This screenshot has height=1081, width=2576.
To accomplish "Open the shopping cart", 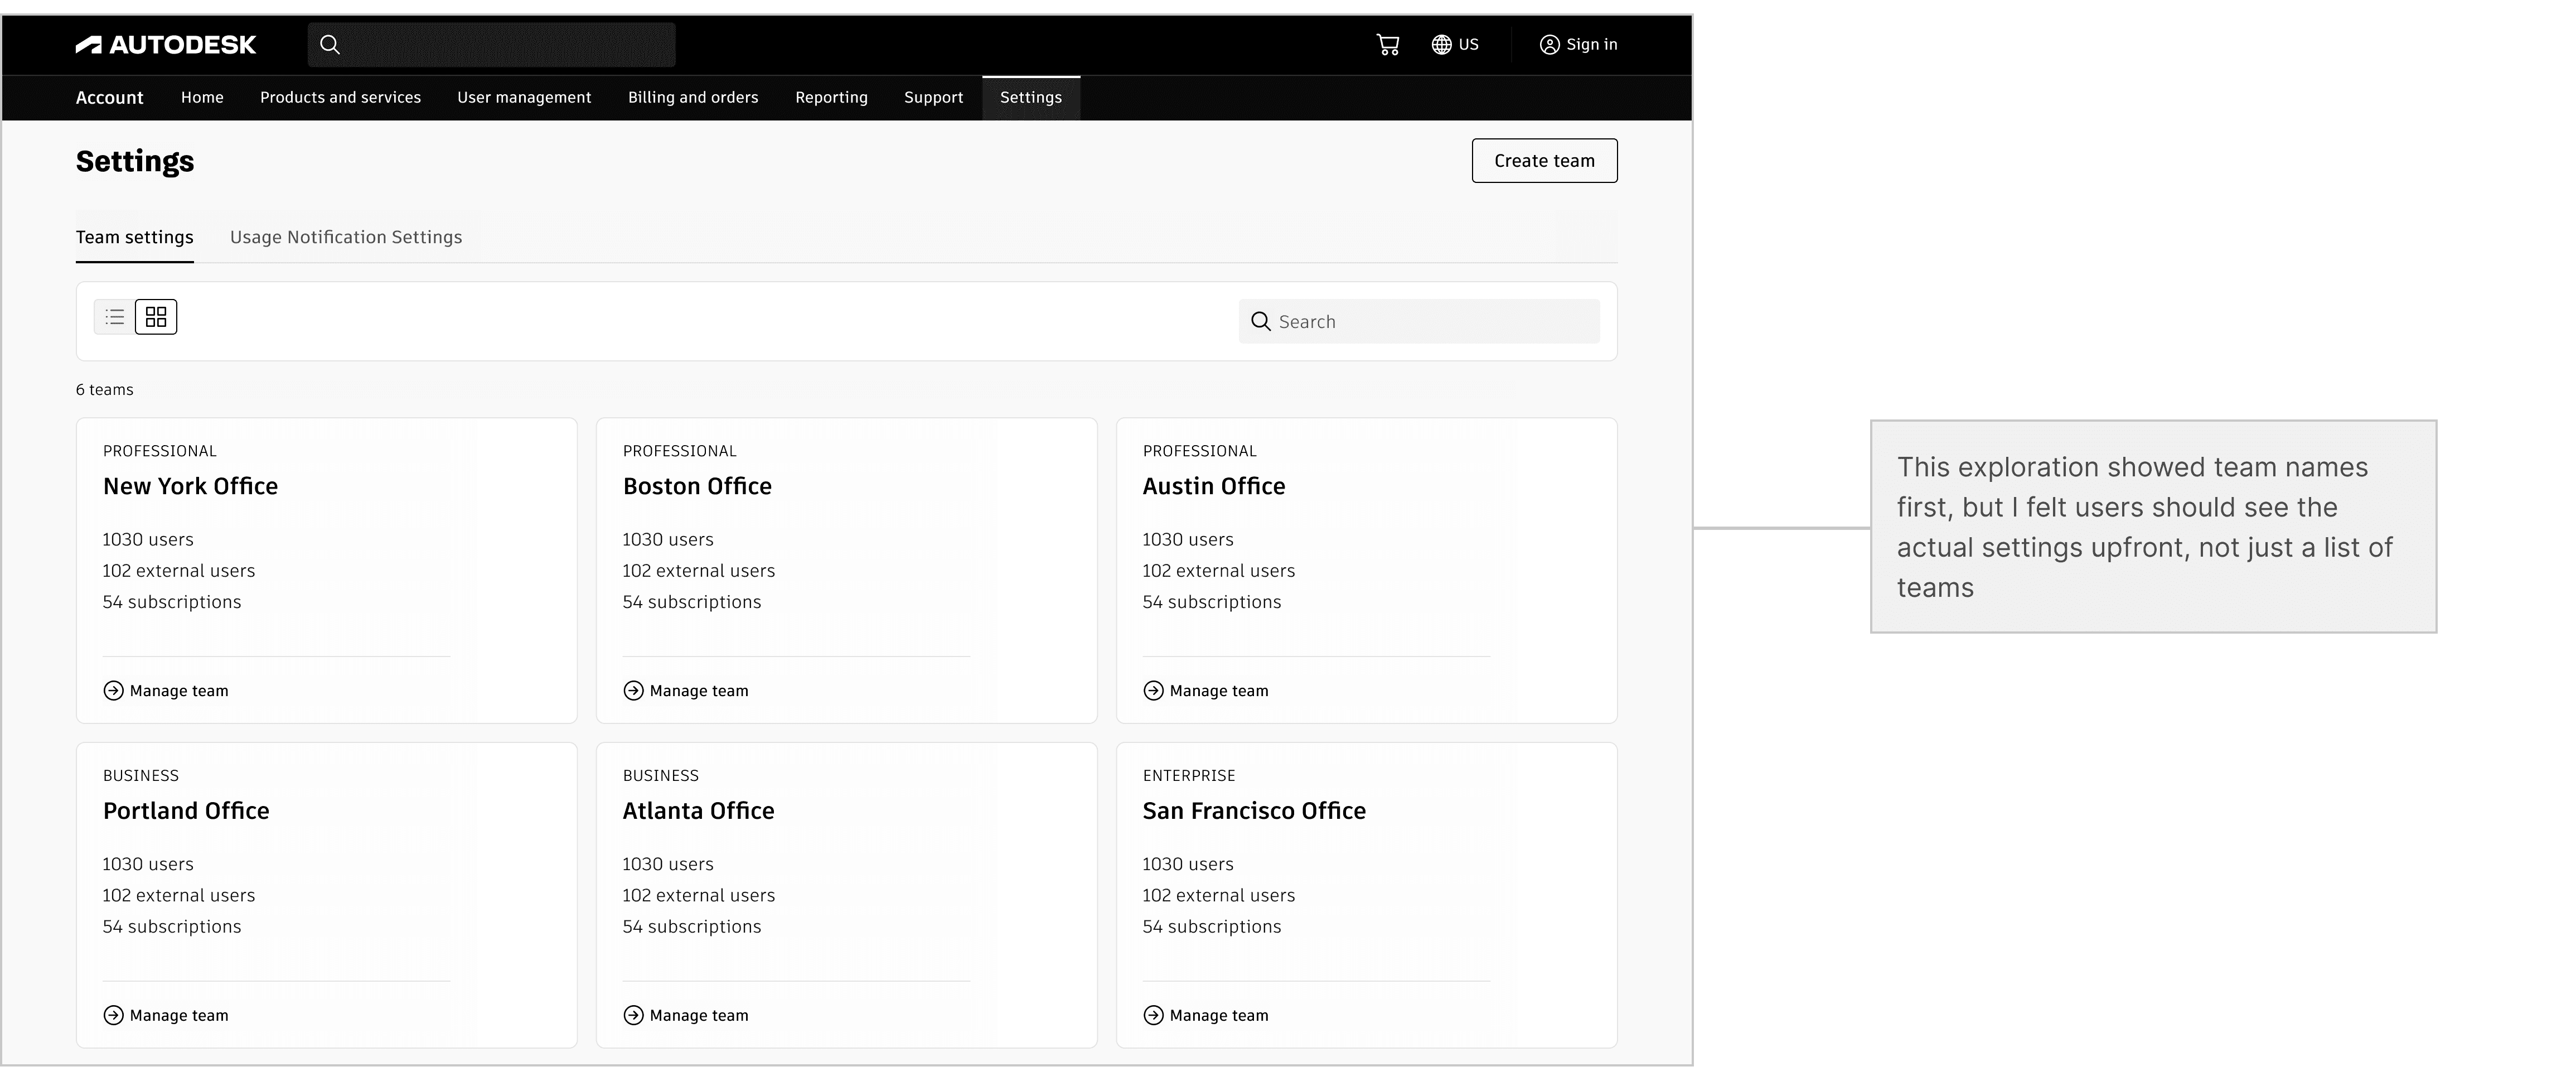I will click(x=1387, y=45).
